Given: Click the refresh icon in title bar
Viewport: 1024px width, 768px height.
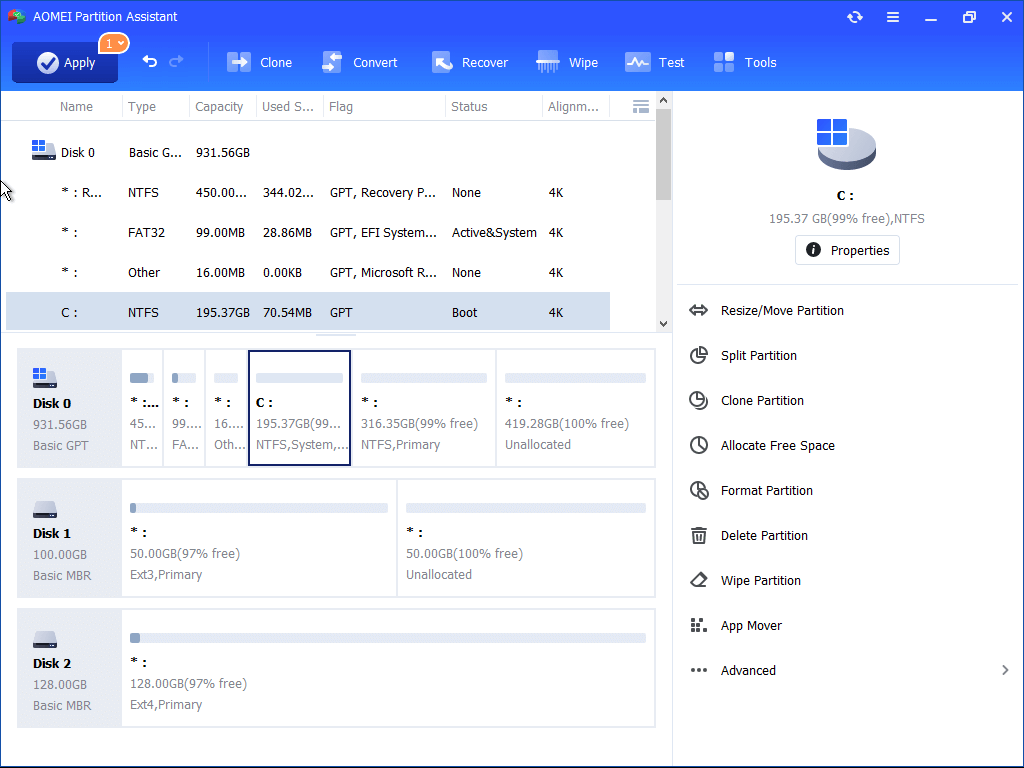Looking at the screenshot, I should pyautogui.click(x=855, y=17).
